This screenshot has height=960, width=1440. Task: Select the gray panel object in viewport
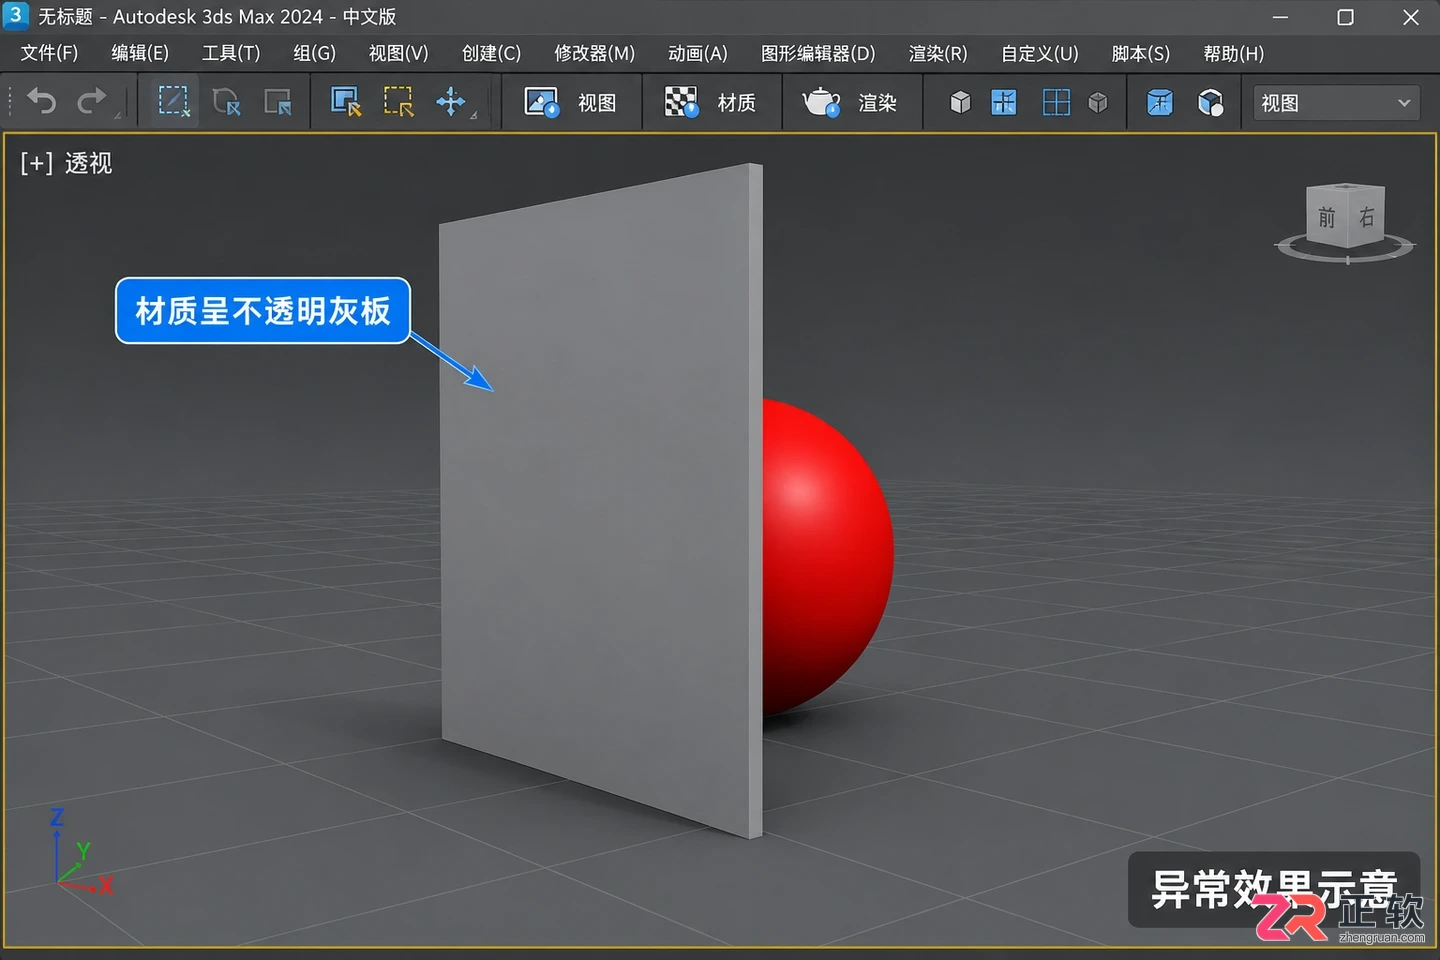tap(600, 500)
